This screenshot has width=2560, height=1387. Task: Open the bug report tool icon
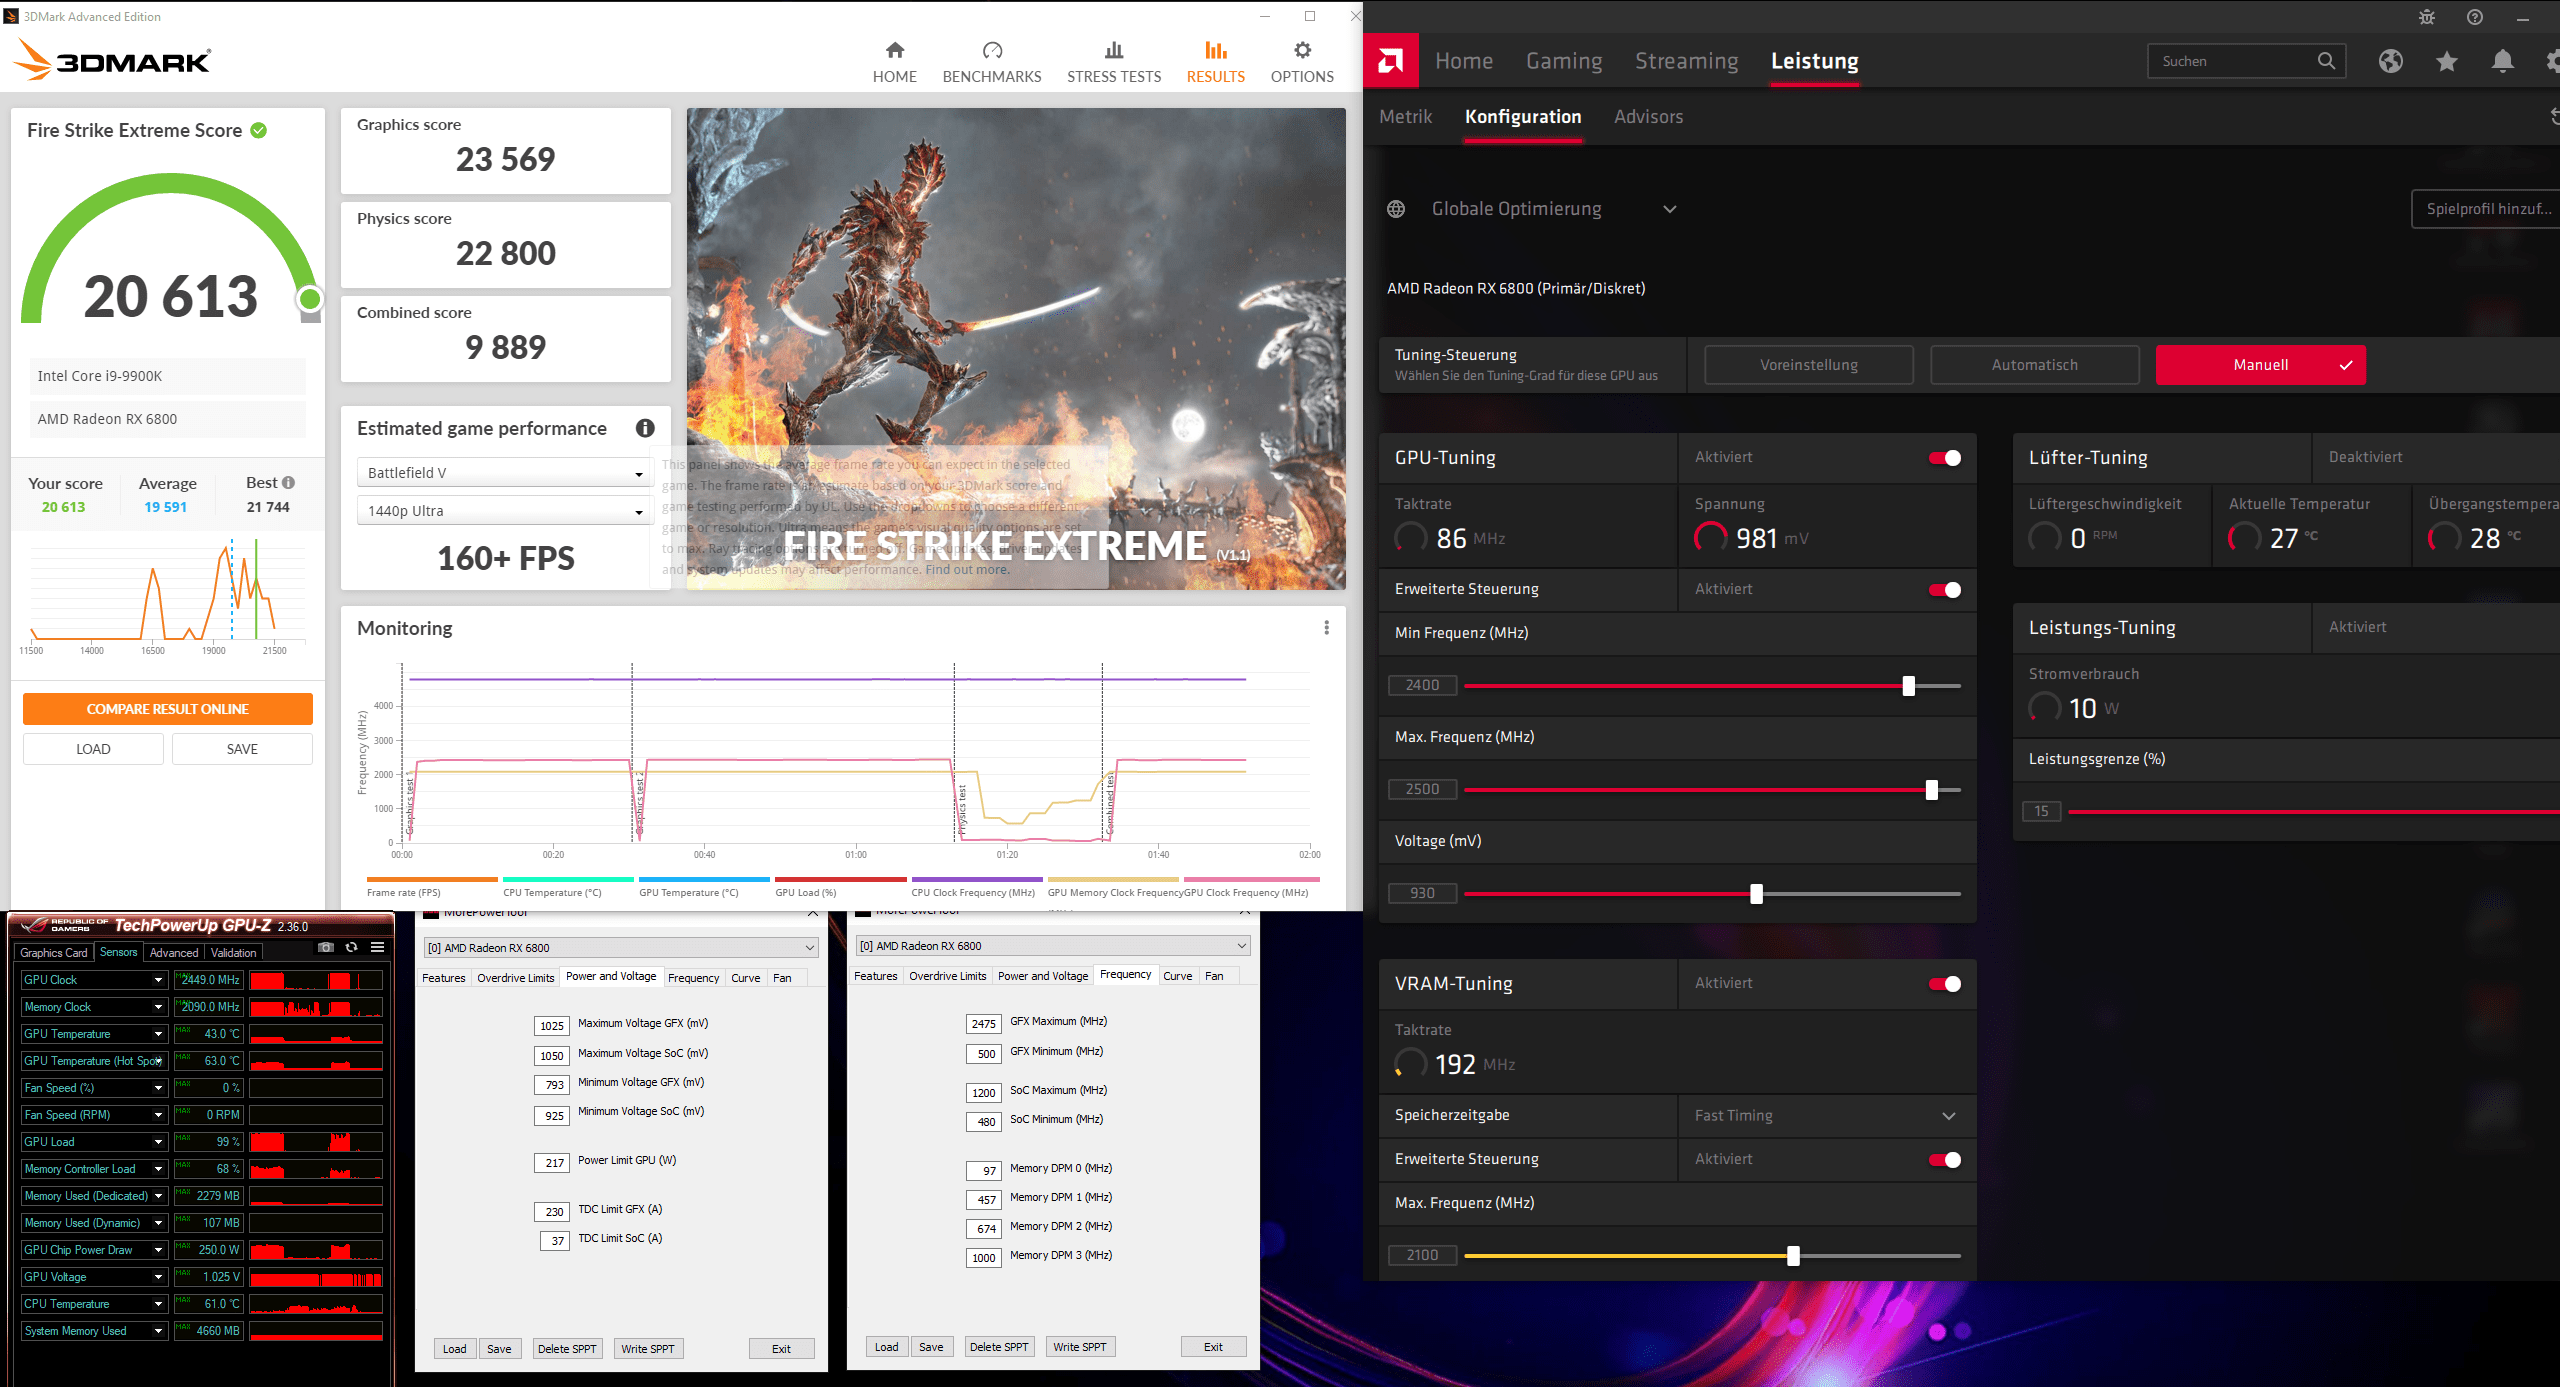coord(2426,17)
